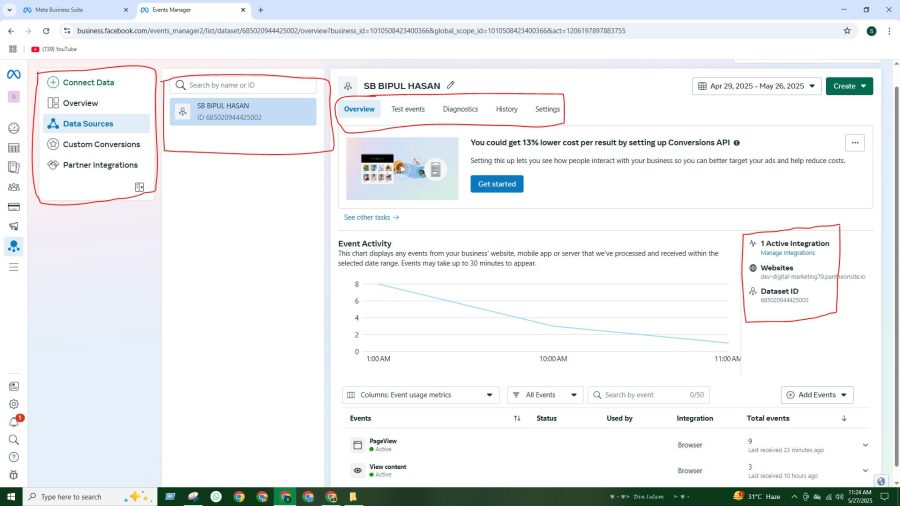Open the WhatsApp icon in the taskbar

coord(216,497)
